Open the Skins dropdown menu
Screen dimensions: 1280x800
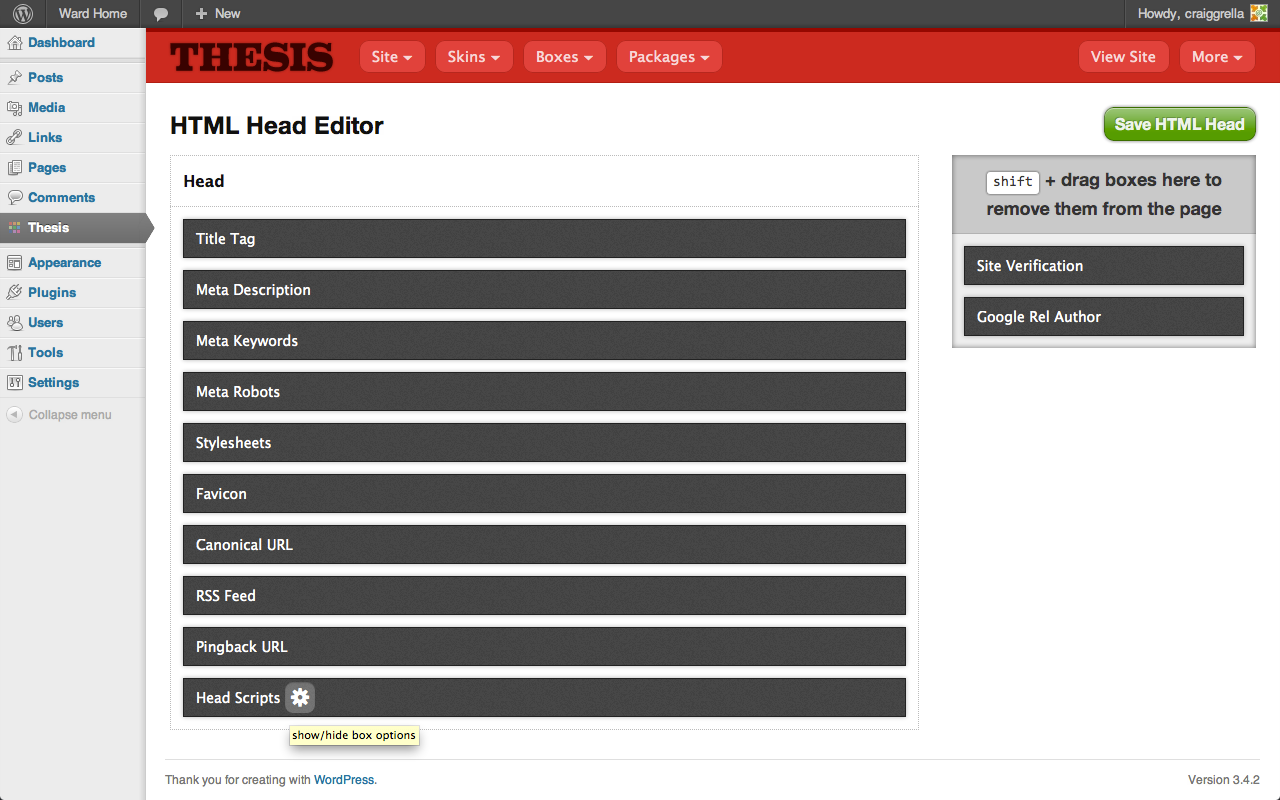coord(474,57)
